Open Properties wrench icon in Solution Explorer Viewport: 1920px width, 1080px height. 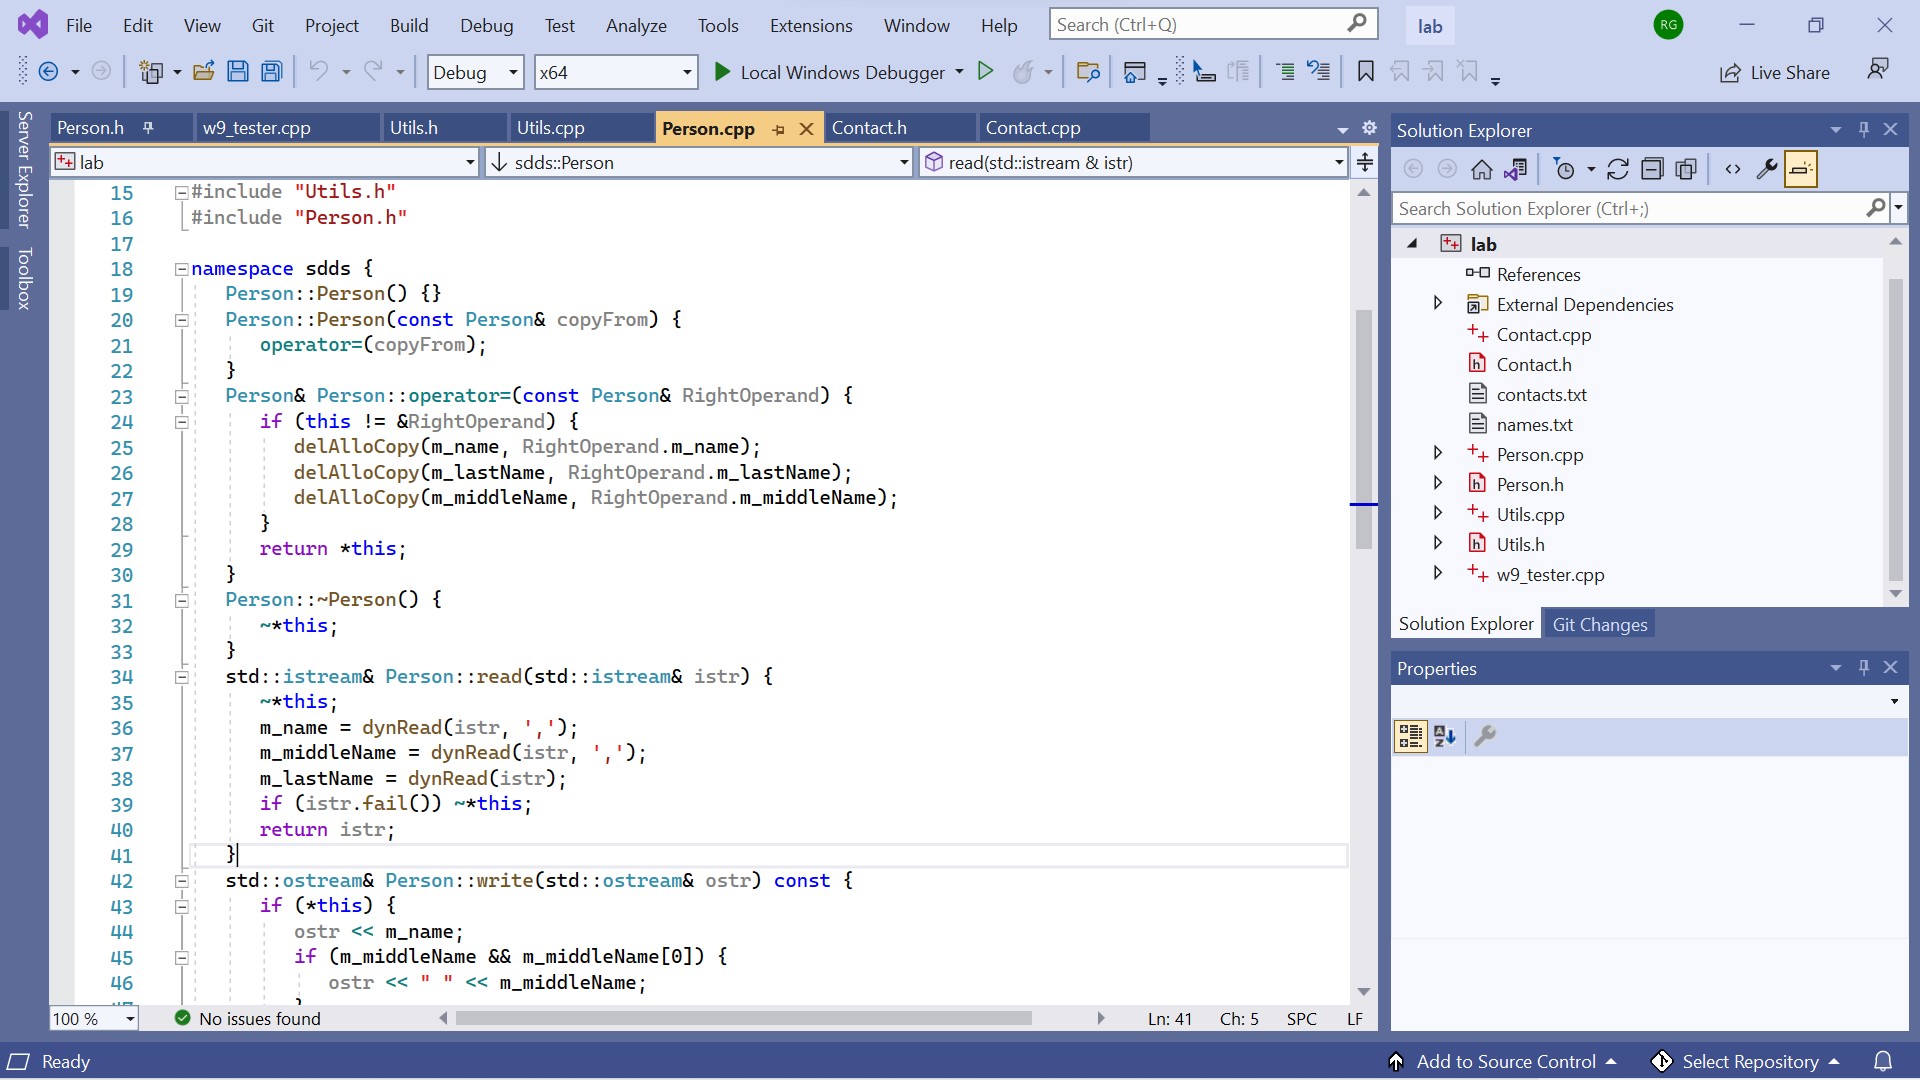[x=1766, y=170]
